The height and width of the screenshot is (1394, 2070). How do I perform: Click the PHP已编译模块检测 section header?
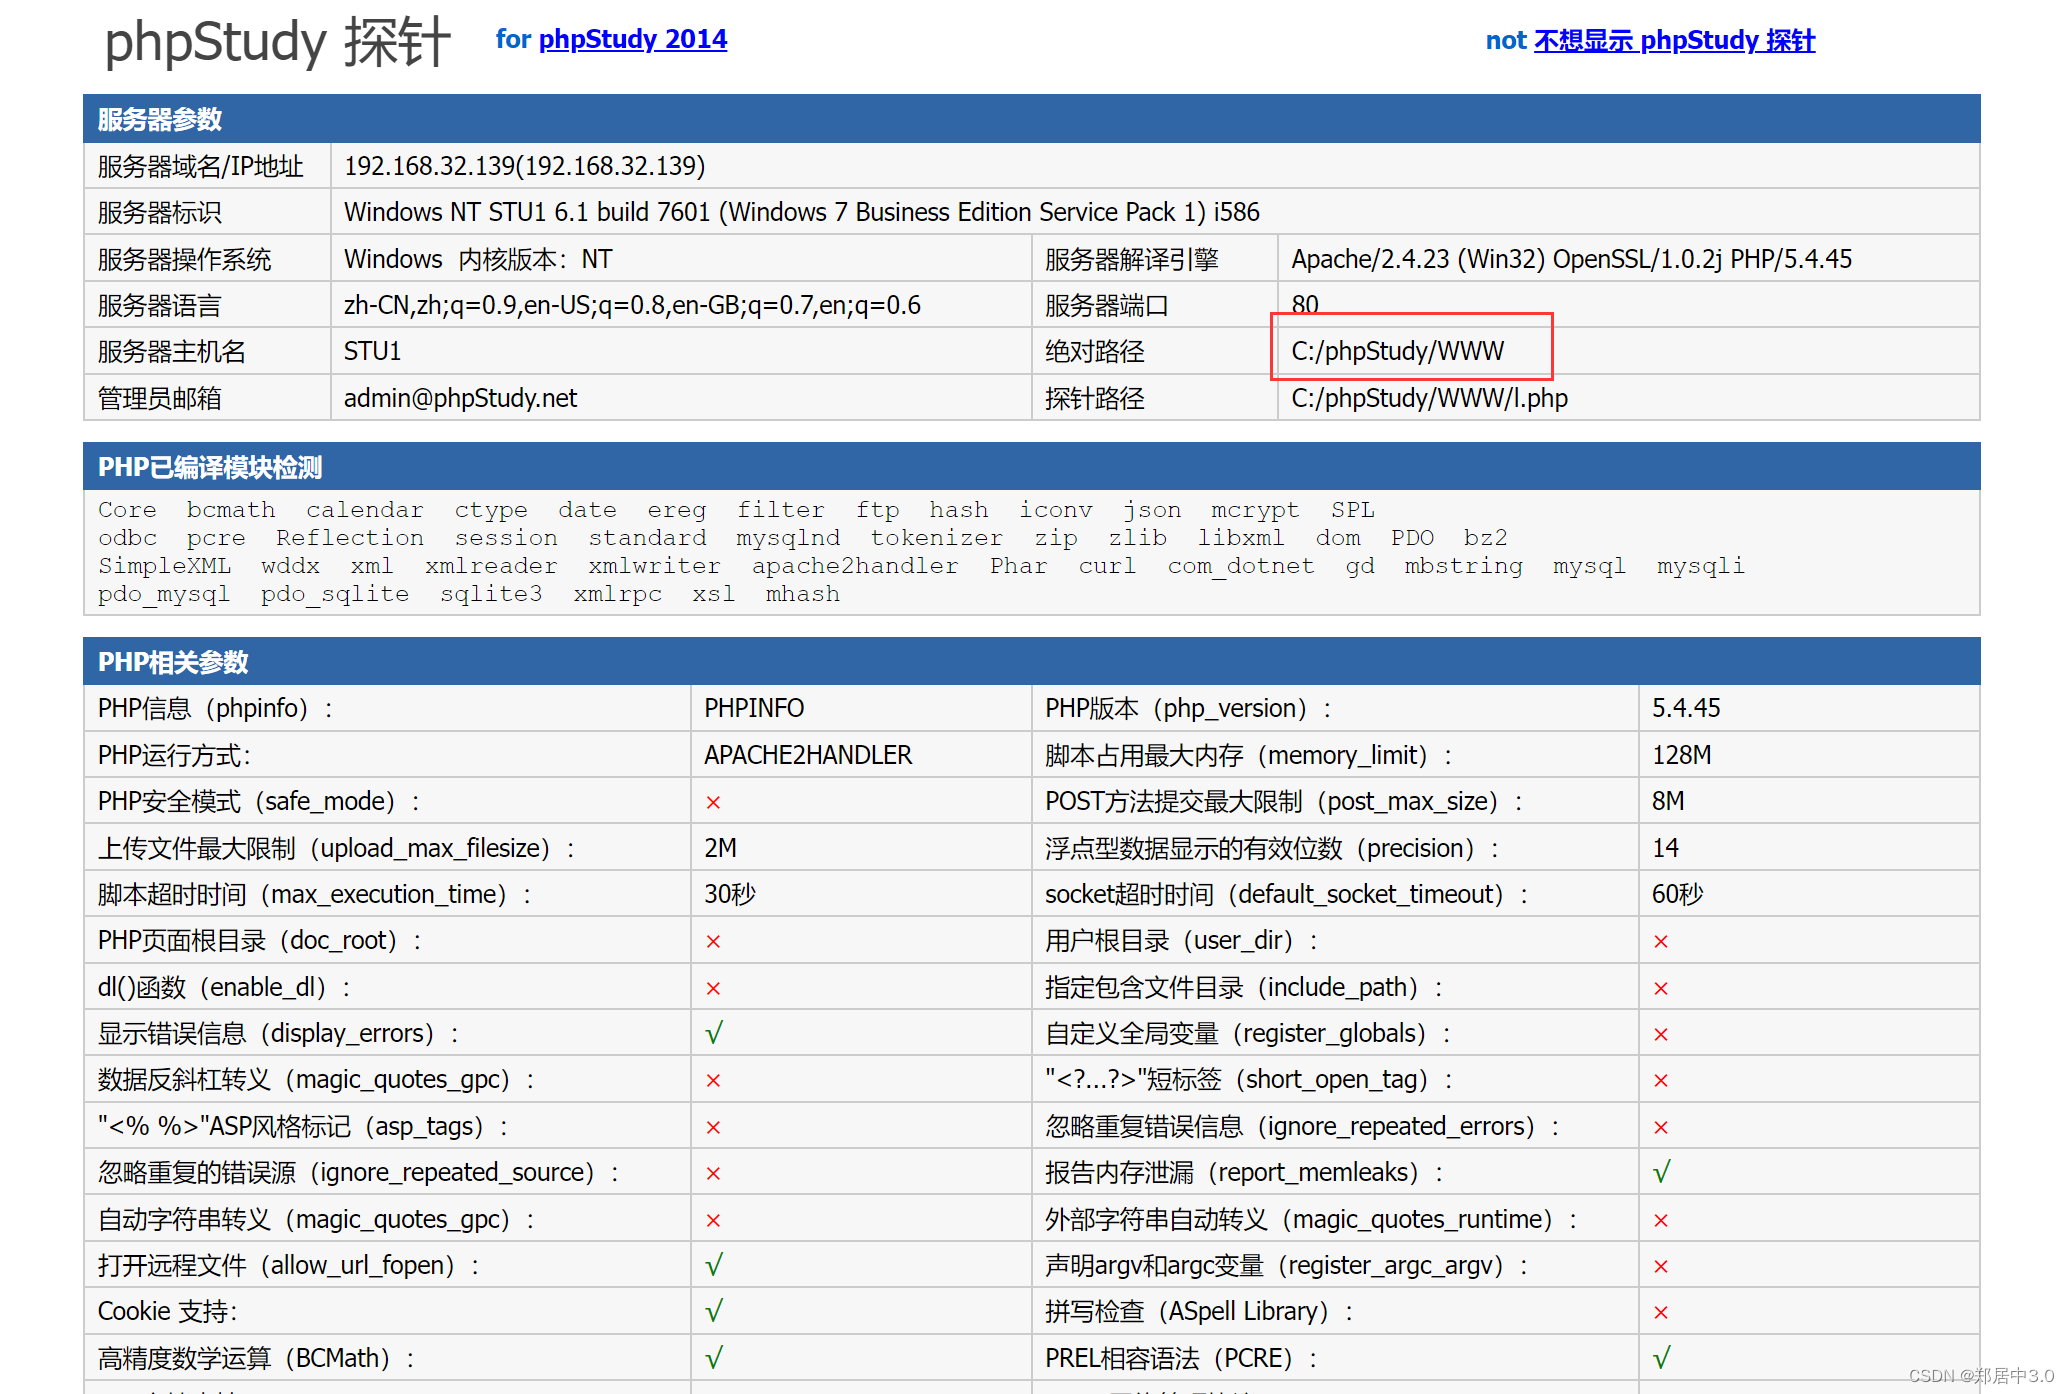(210, 467)
